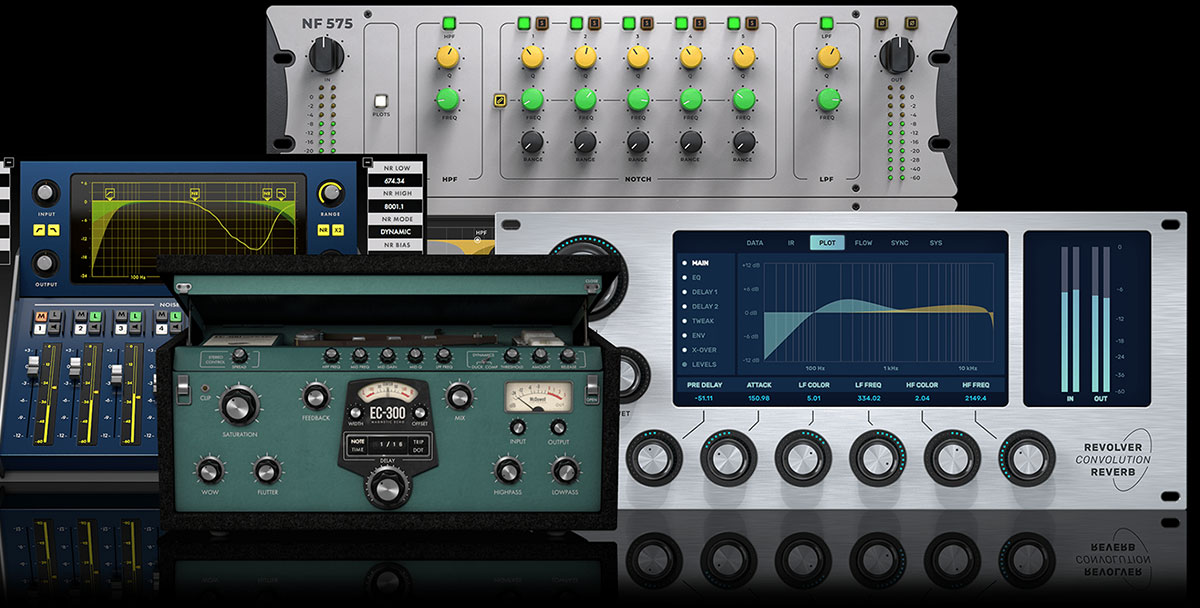Viewport: 1200px width, 608px height.
Task: Click the right yellow filter-shape button under INPUT
Action: coord(56,231)
